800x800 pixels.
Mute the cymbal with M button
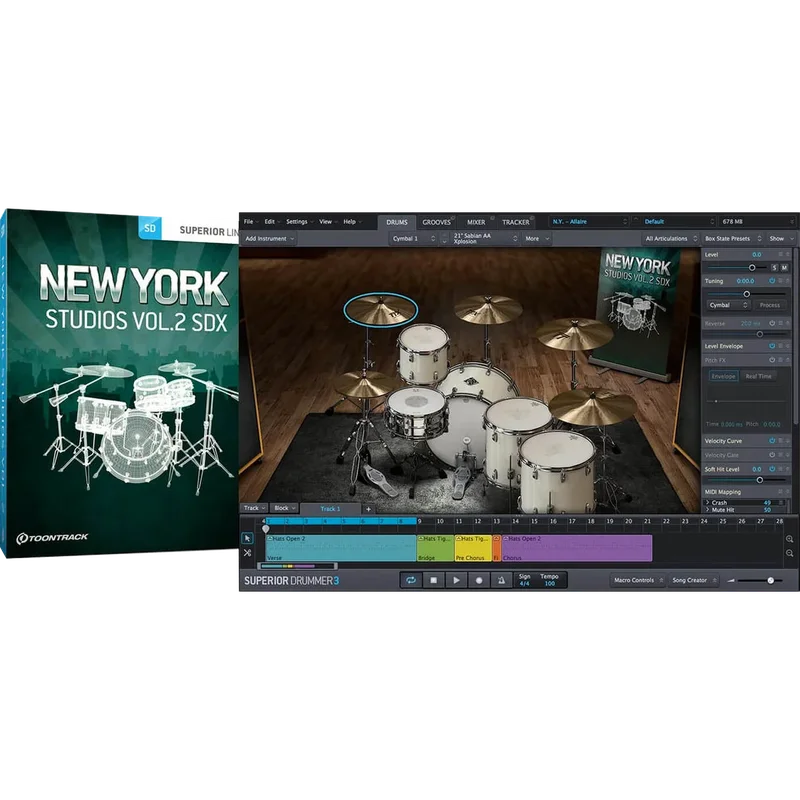[x=784, y=267]
